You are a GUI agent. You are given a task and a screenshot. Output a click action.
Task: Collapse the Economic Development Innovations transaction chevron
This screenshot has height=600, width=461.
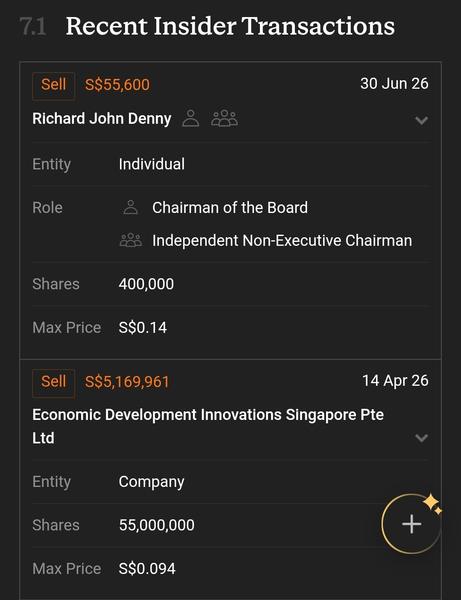(x=421, y=438)
